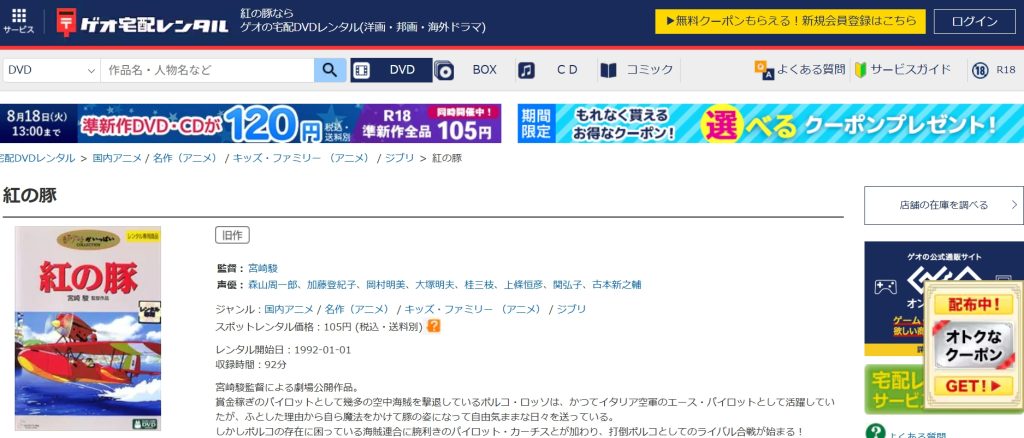The width and height of the screenshot is (1024, 438).
Task: Select the CD tab
Action: pyautogui.click(x=556, y=70)
